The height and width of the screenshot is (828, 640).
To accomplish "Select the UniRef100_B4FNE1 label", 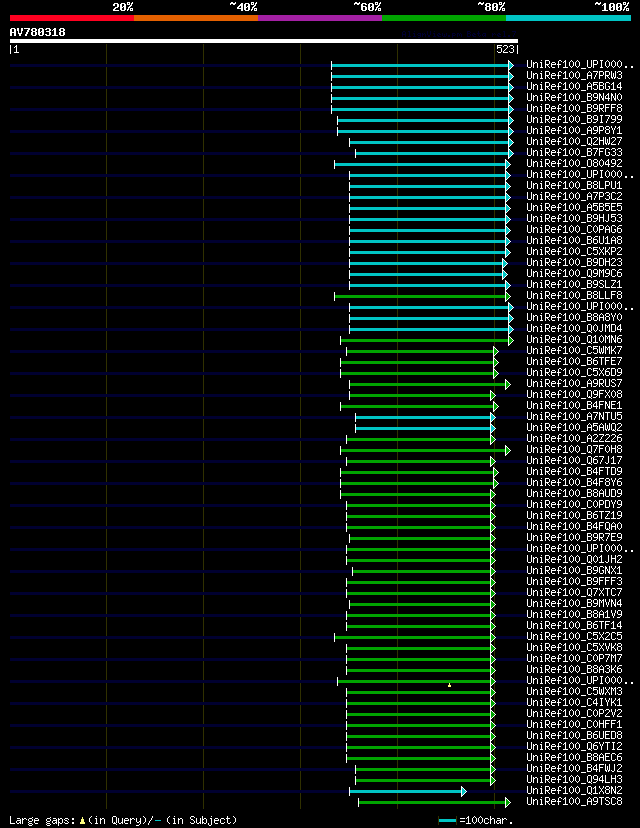I will tap(574, 406).
